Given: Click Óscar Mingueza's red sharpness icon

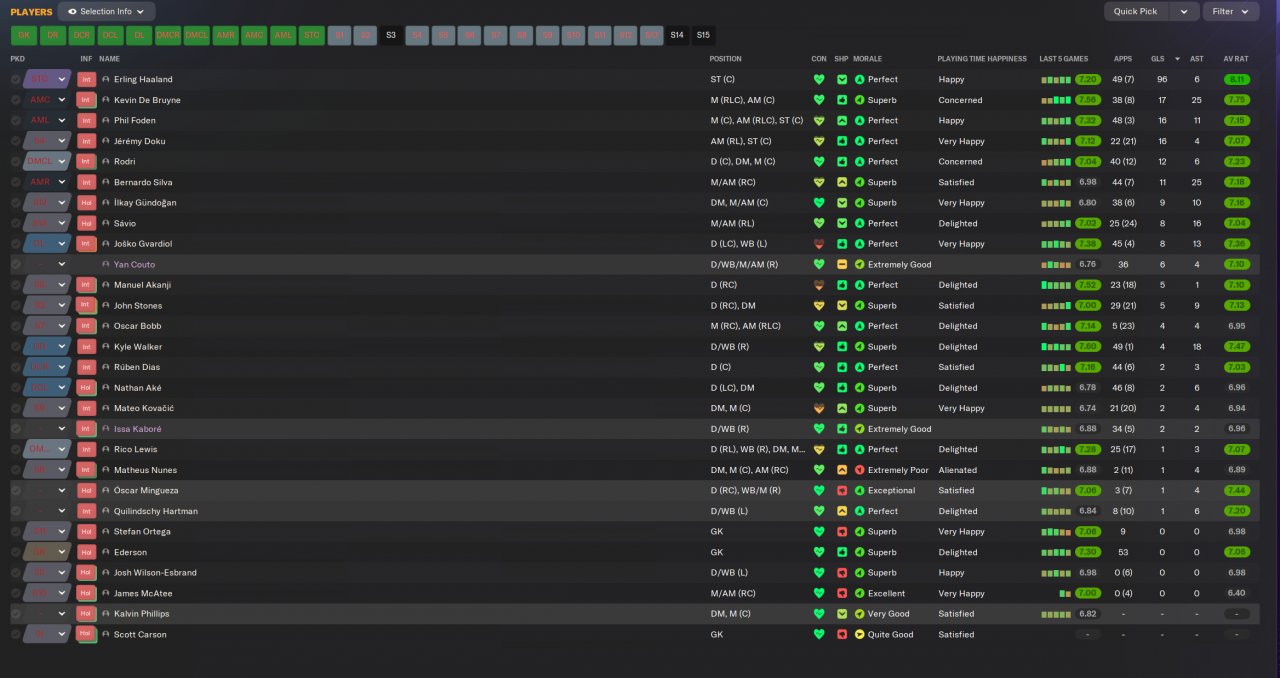Looking at the screenshot, I should (842, 490).
